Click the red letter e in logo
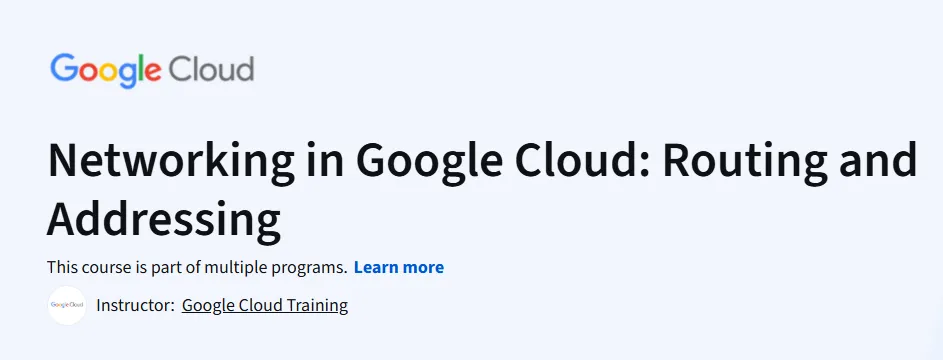Viewport: 943px width, 360px height. pos(154,72)
